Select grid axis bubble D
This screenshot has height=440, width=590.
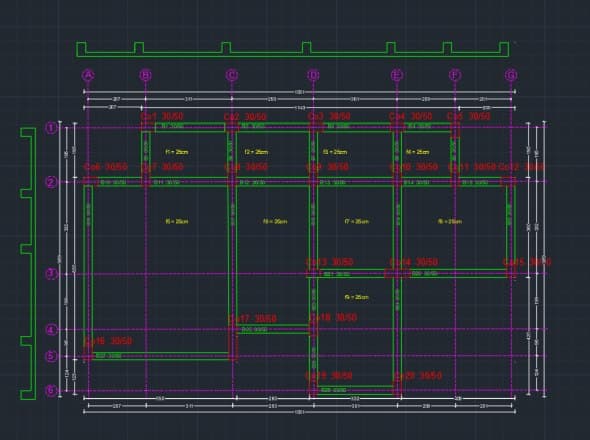(x=313, y=75)
